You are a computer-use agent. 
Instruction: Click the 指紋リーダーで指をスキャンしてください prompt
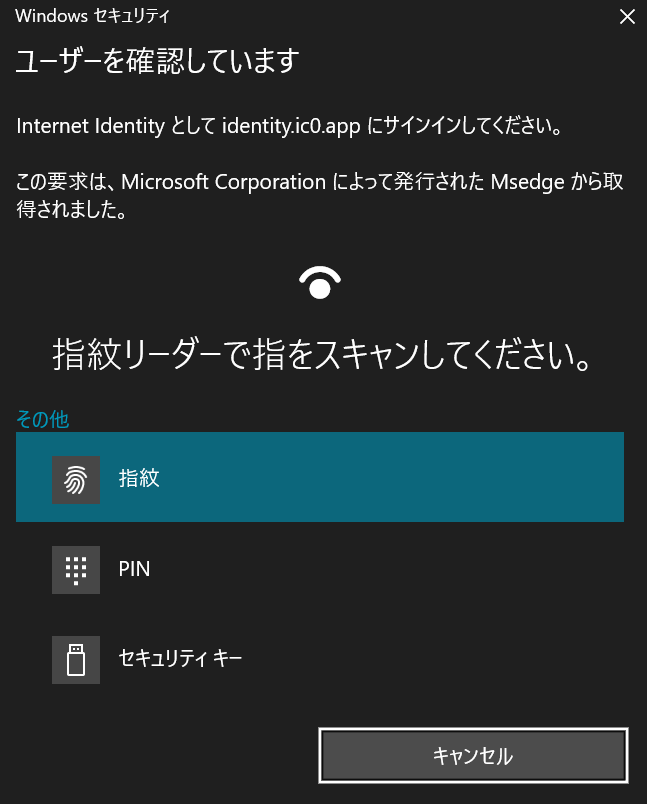(322, 355)
